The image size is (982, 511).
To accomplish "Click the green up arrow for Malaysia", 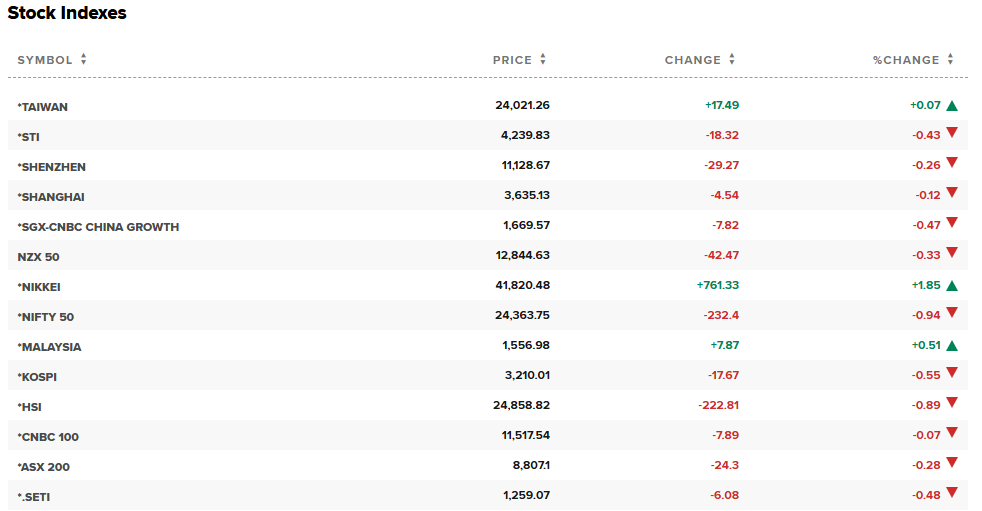I will click(952, 346).
